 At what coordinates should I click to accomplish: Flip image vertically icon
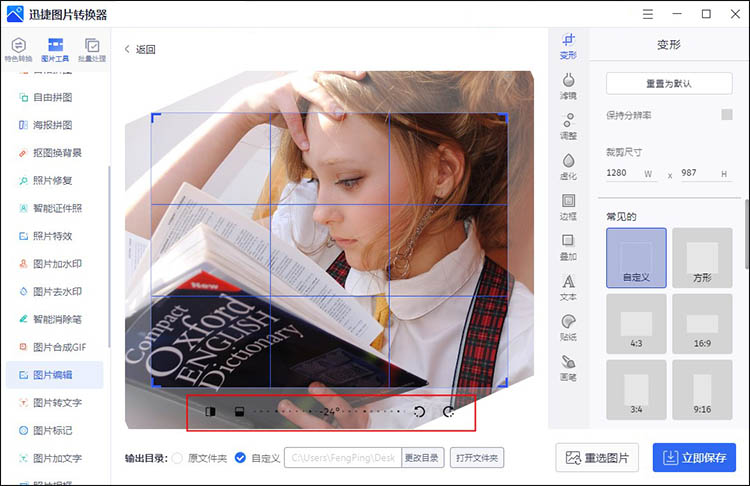pos(240,411)
